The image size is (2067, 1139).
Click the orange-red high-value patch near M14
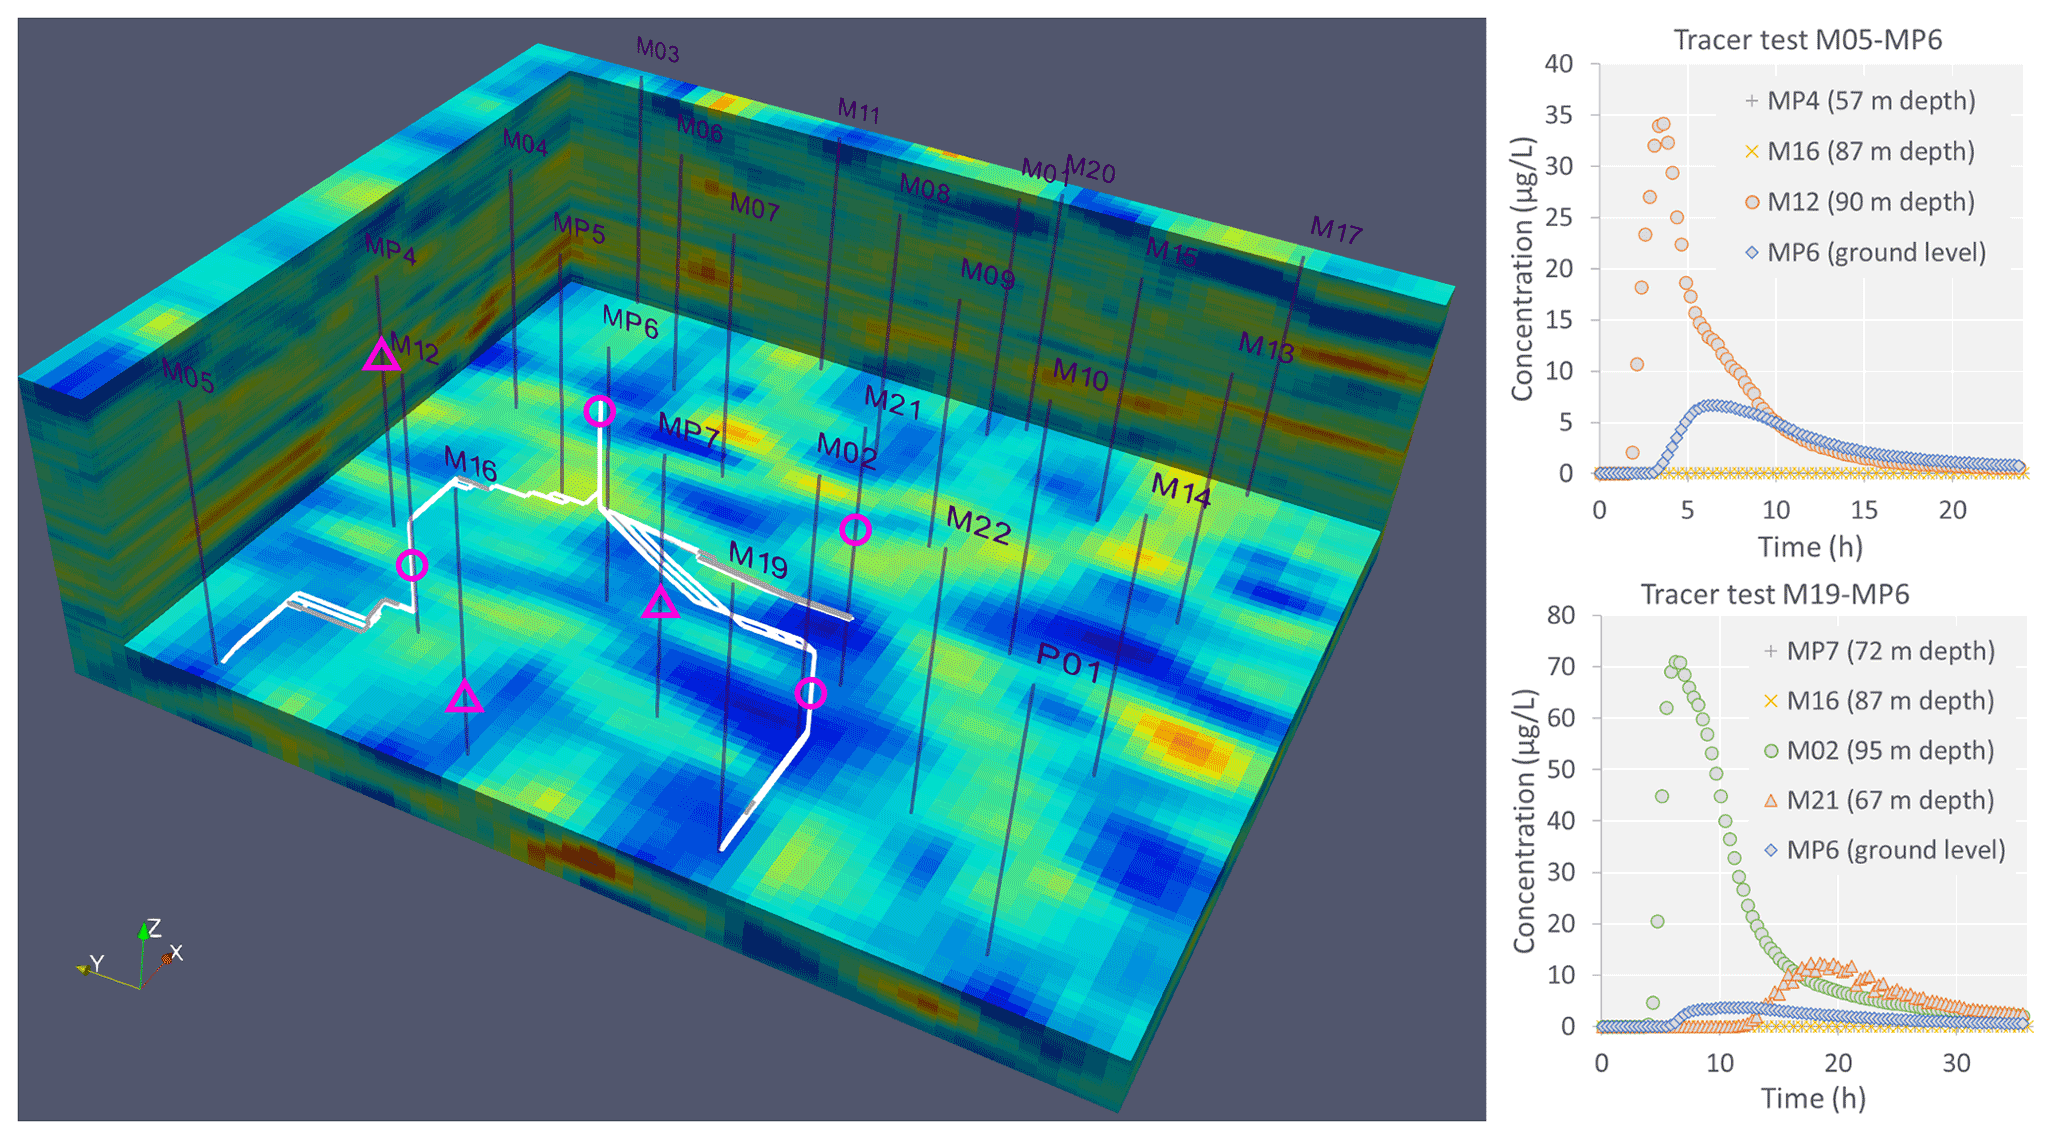click(x=1185, y=743)
